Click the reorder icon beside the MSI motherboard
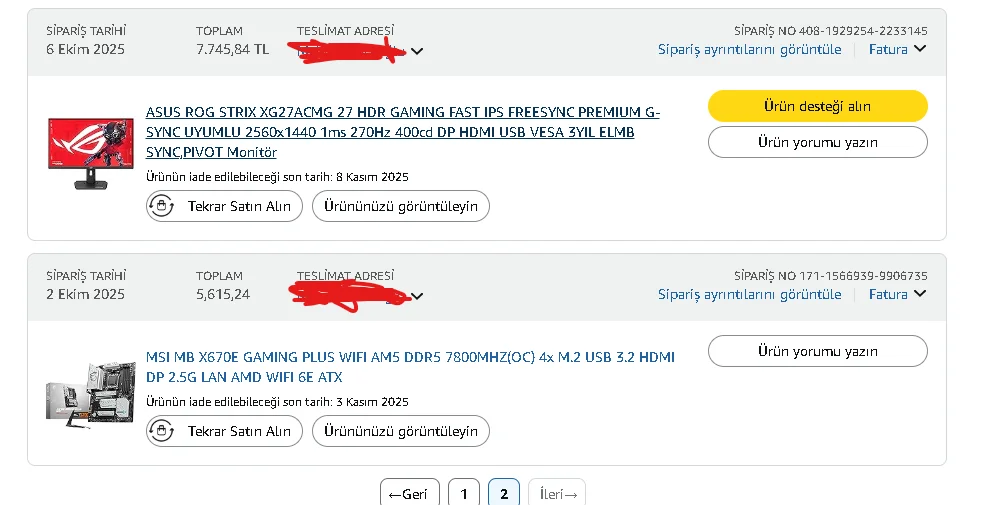 click(x=163, y=432)
